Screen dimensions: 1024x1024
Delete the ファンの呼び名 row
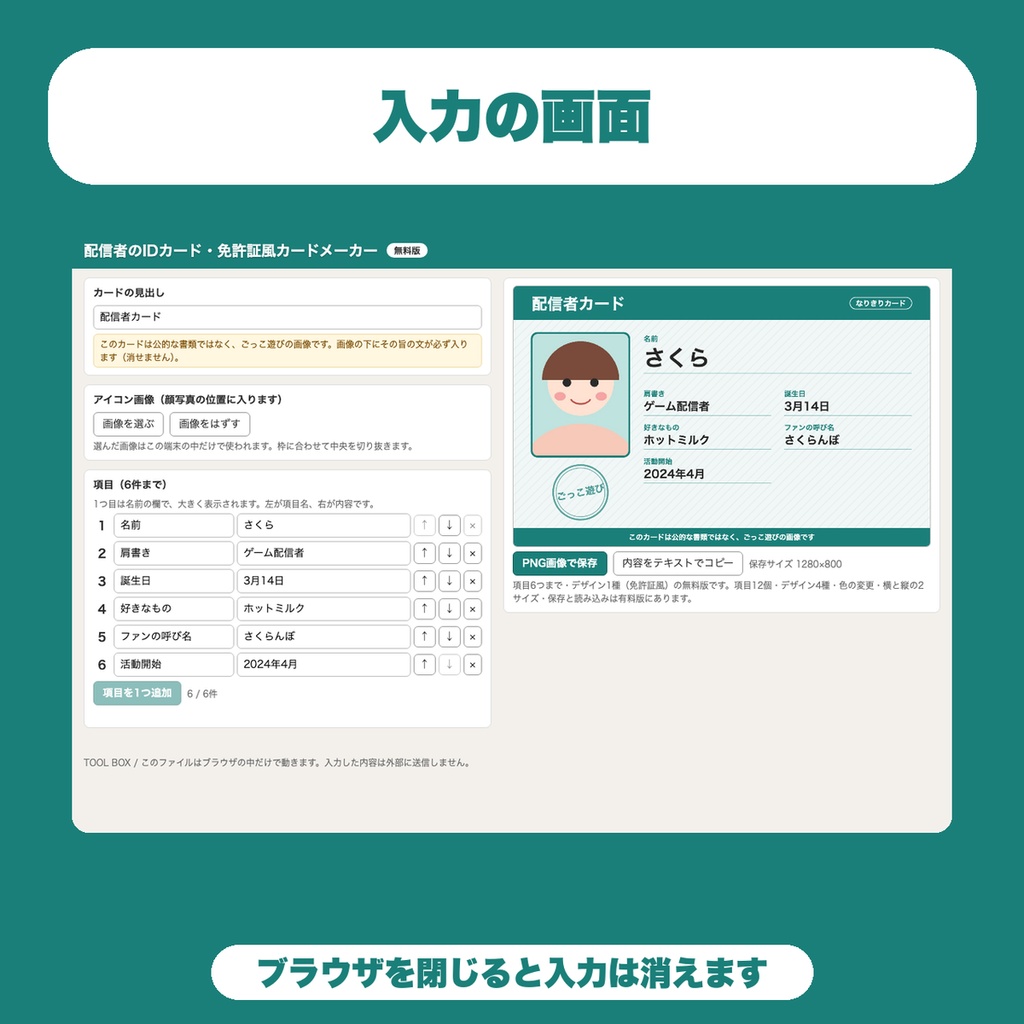coord(473,637)
